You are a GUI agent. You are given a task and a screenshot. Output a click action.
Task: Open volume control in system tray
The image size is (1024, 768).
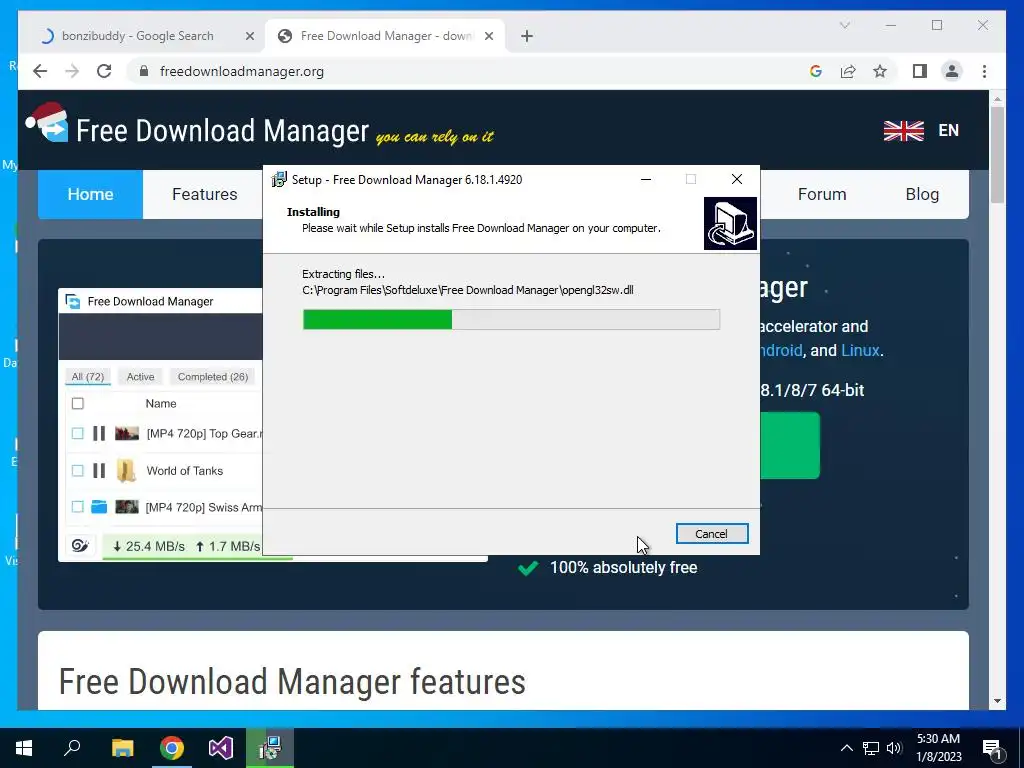click(x=894, y=748)
